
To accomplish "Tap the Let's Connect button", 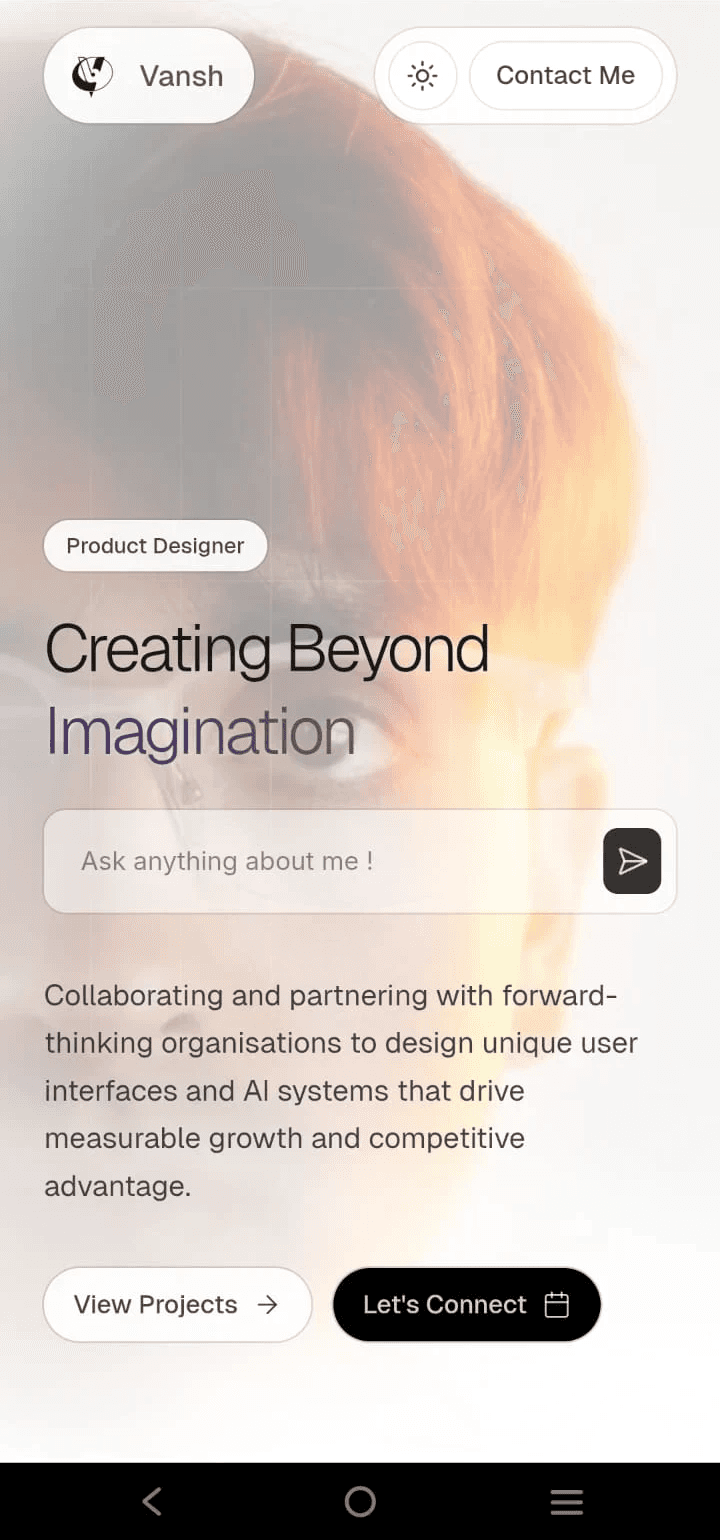I will click(467, 1305).
